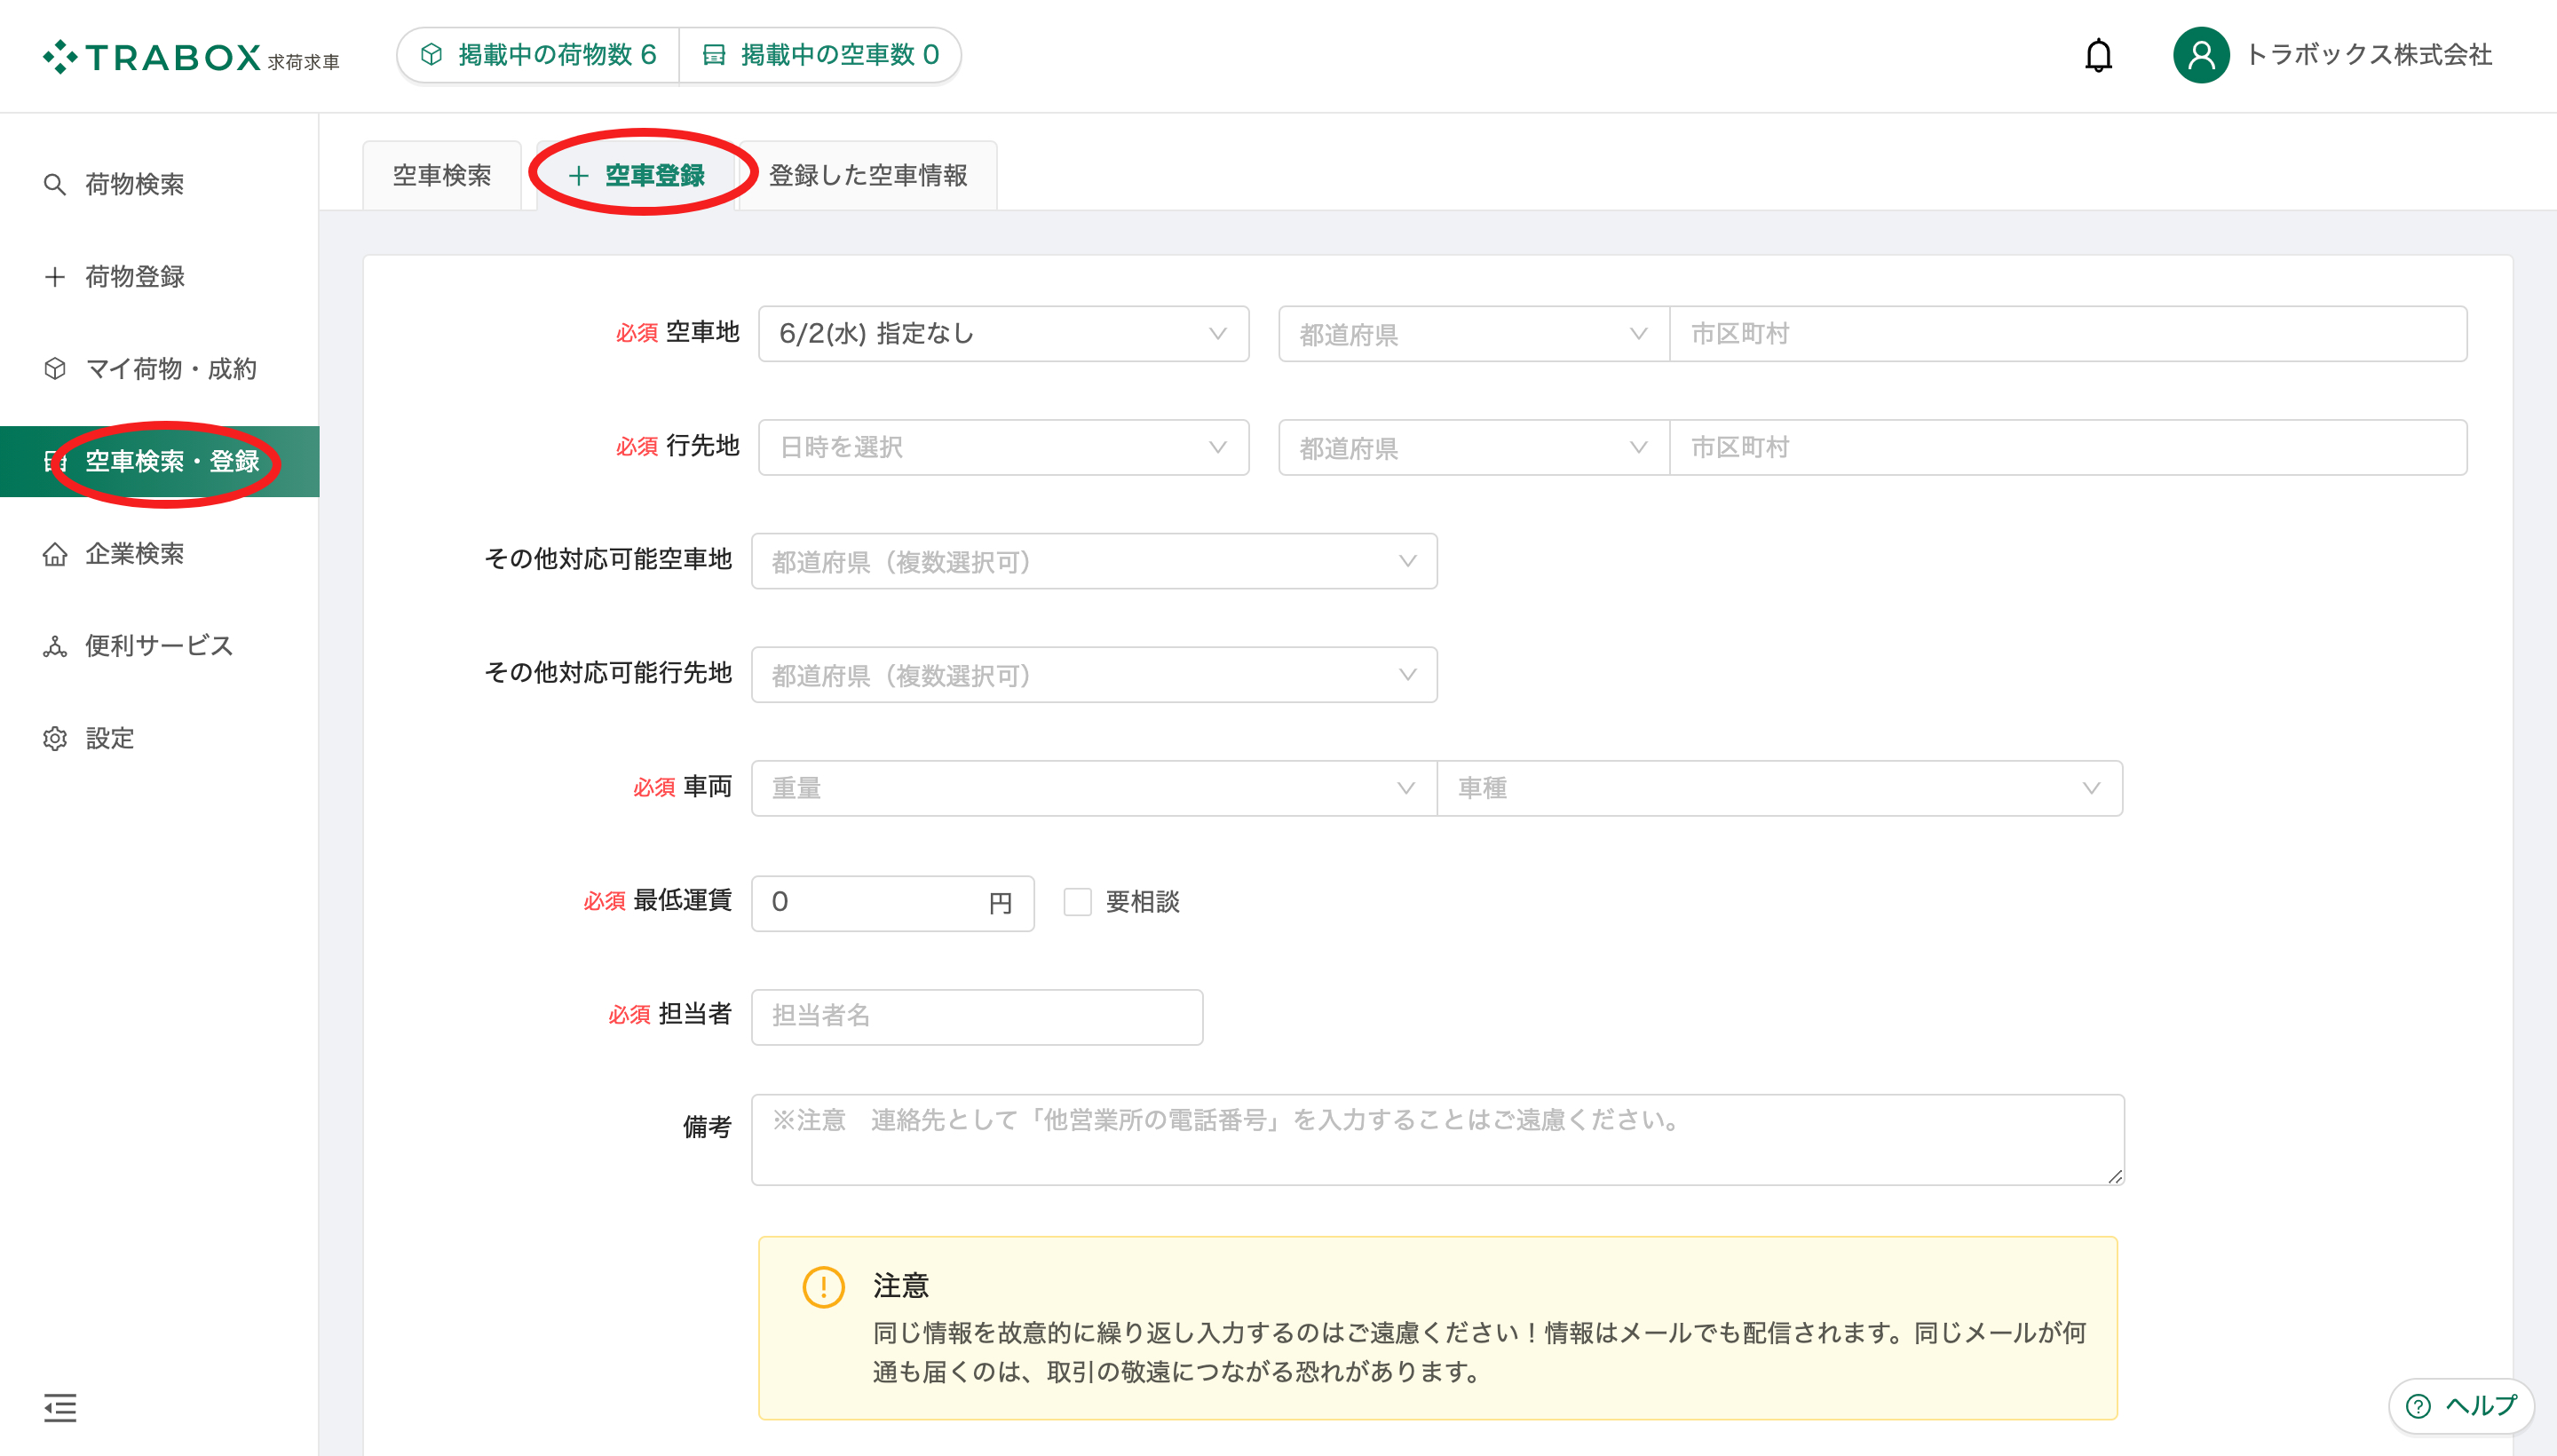2557x1456 pixels.
Task: Click the package icon in 掲載中の荷物数
Action: point(431,55)
